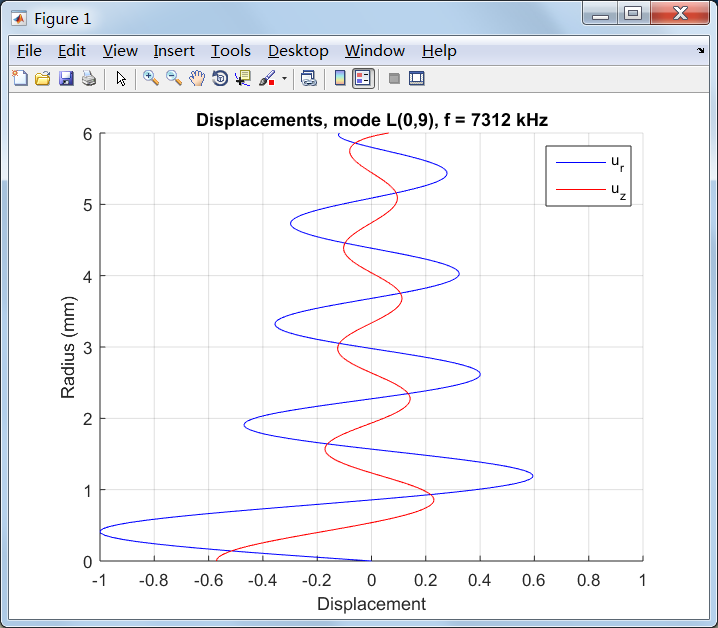Image resolution: width=718 pixels, height=628 pixels.
Task: Click the Show Plot Tools and Dock icon
Action: pyautogui.click(x=417, y=78)
